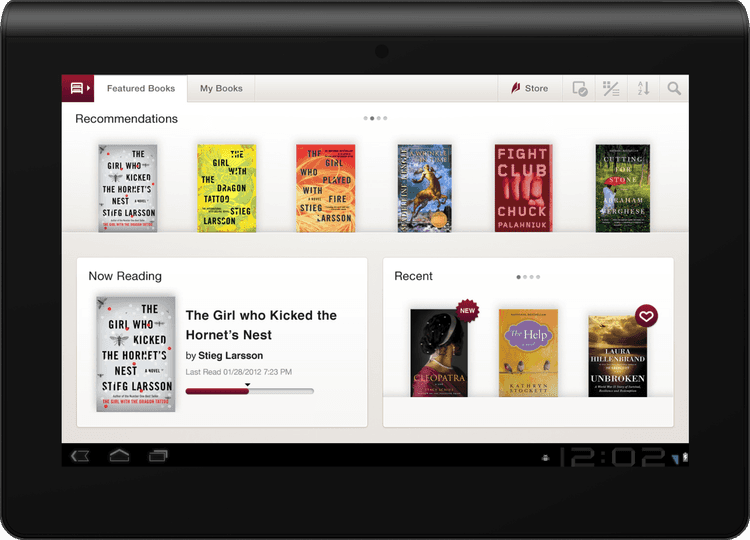This screenshot has width=750, height=540.
Task: Select second Recent page dot
Action: [525, 277]
